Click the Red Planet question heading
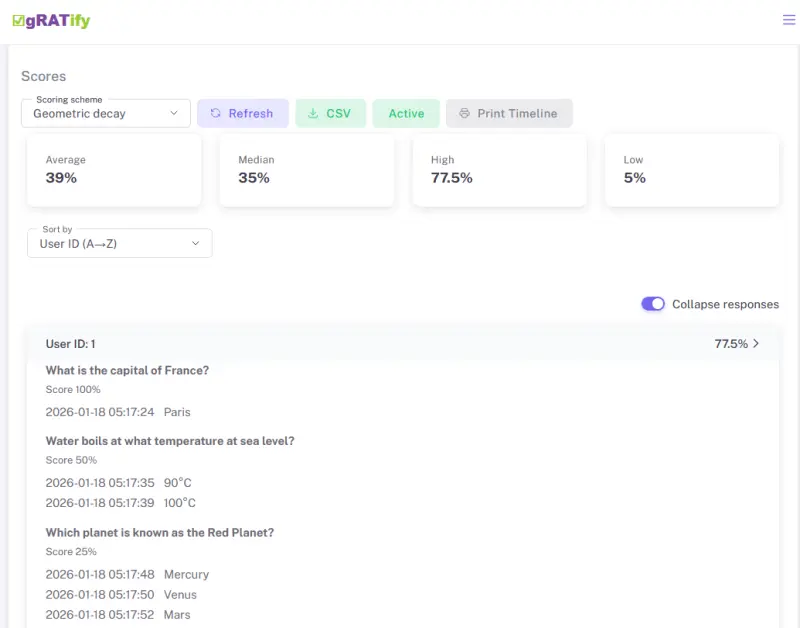 tap(159, 533)
